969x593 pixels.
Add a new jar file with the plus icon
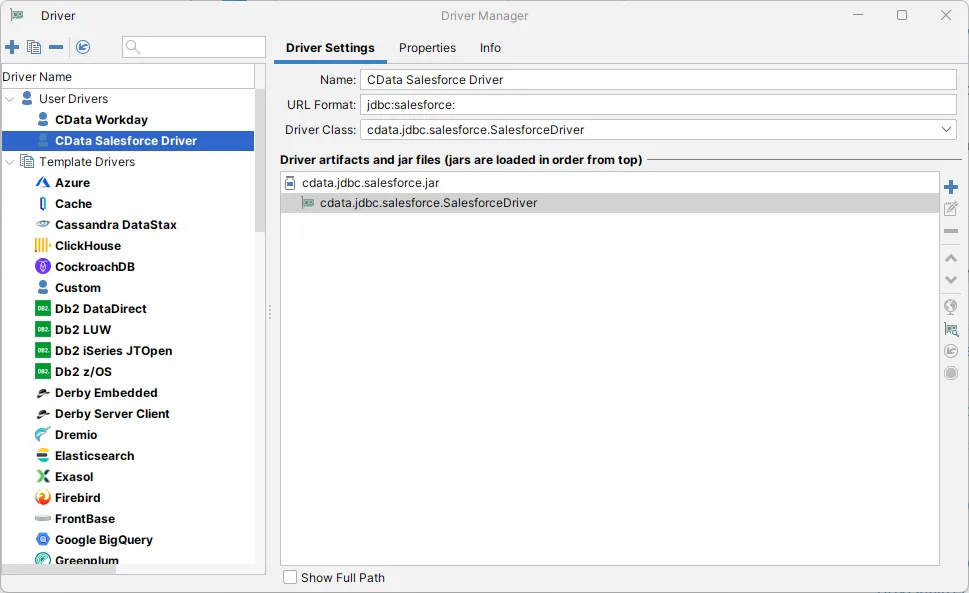point(951,186)
